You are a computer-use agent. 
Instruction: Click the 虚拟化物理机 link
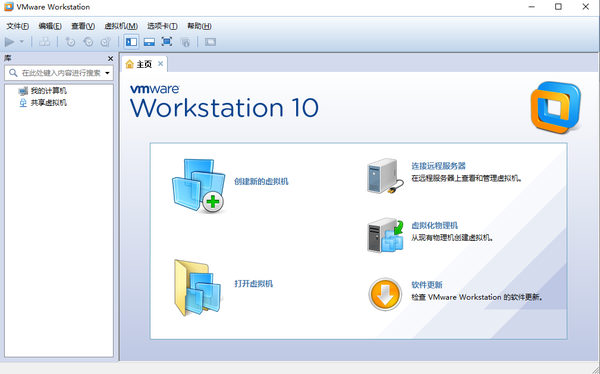[x=435, y=225]
